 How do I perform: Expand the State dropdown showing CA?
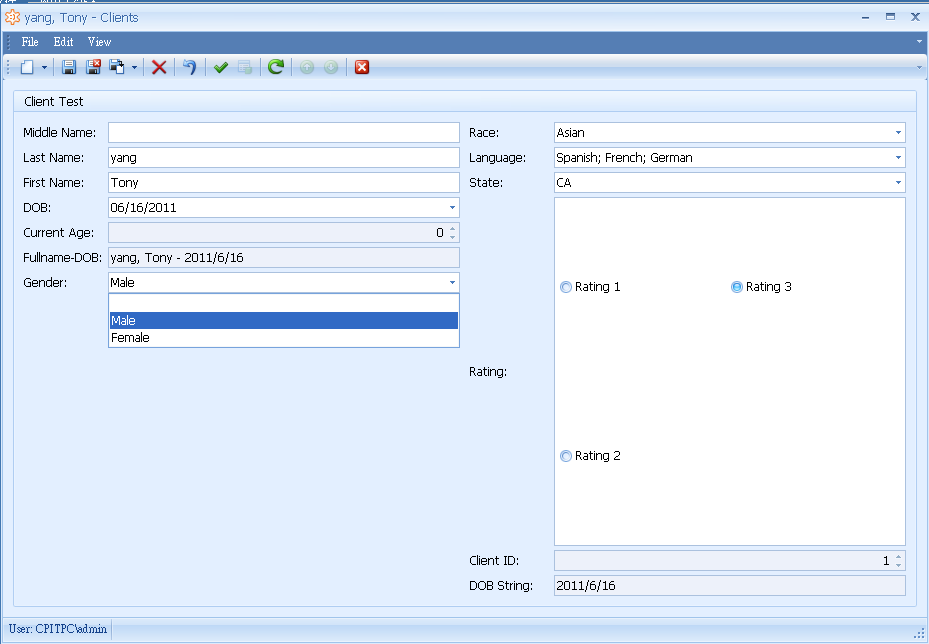[x=898, y=182]
